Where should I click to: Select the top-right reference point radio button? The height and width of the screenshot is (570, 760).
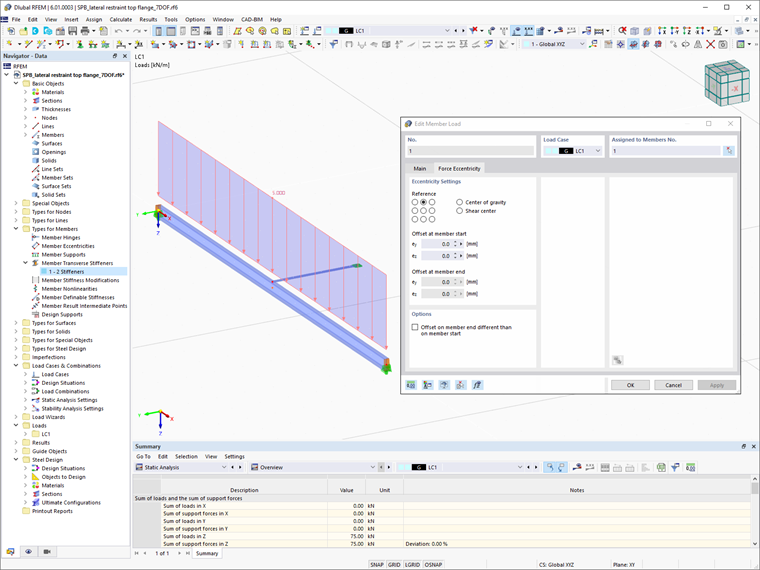432,202
